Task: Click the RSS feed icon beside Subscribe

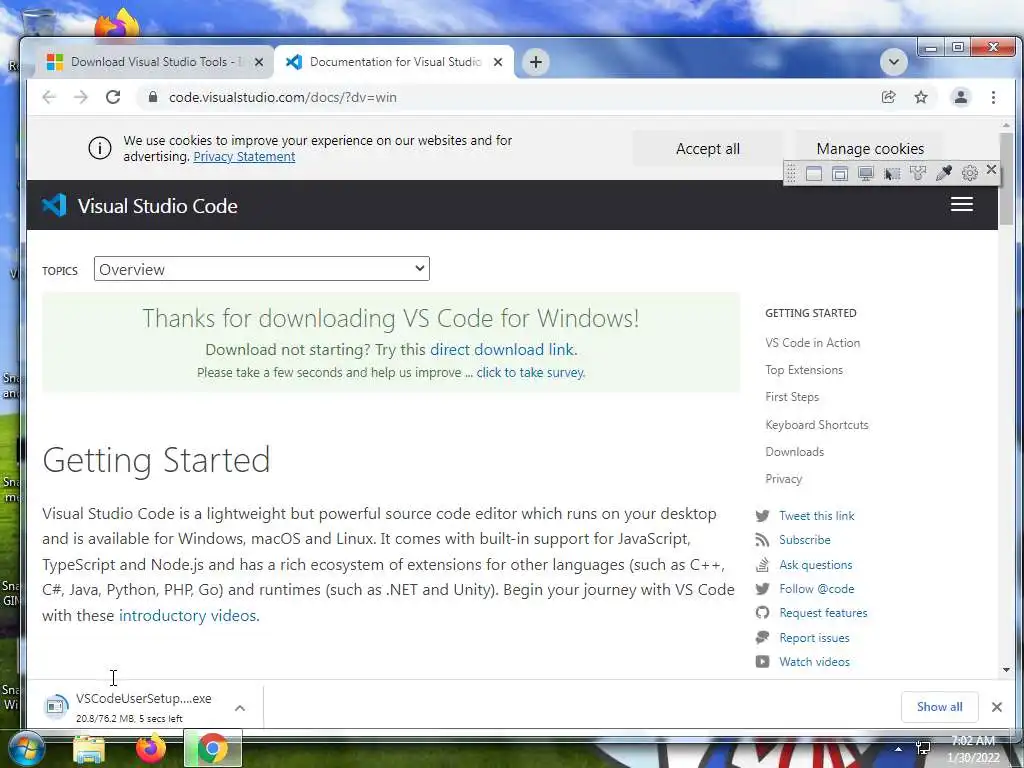Action: pos(762,540)
